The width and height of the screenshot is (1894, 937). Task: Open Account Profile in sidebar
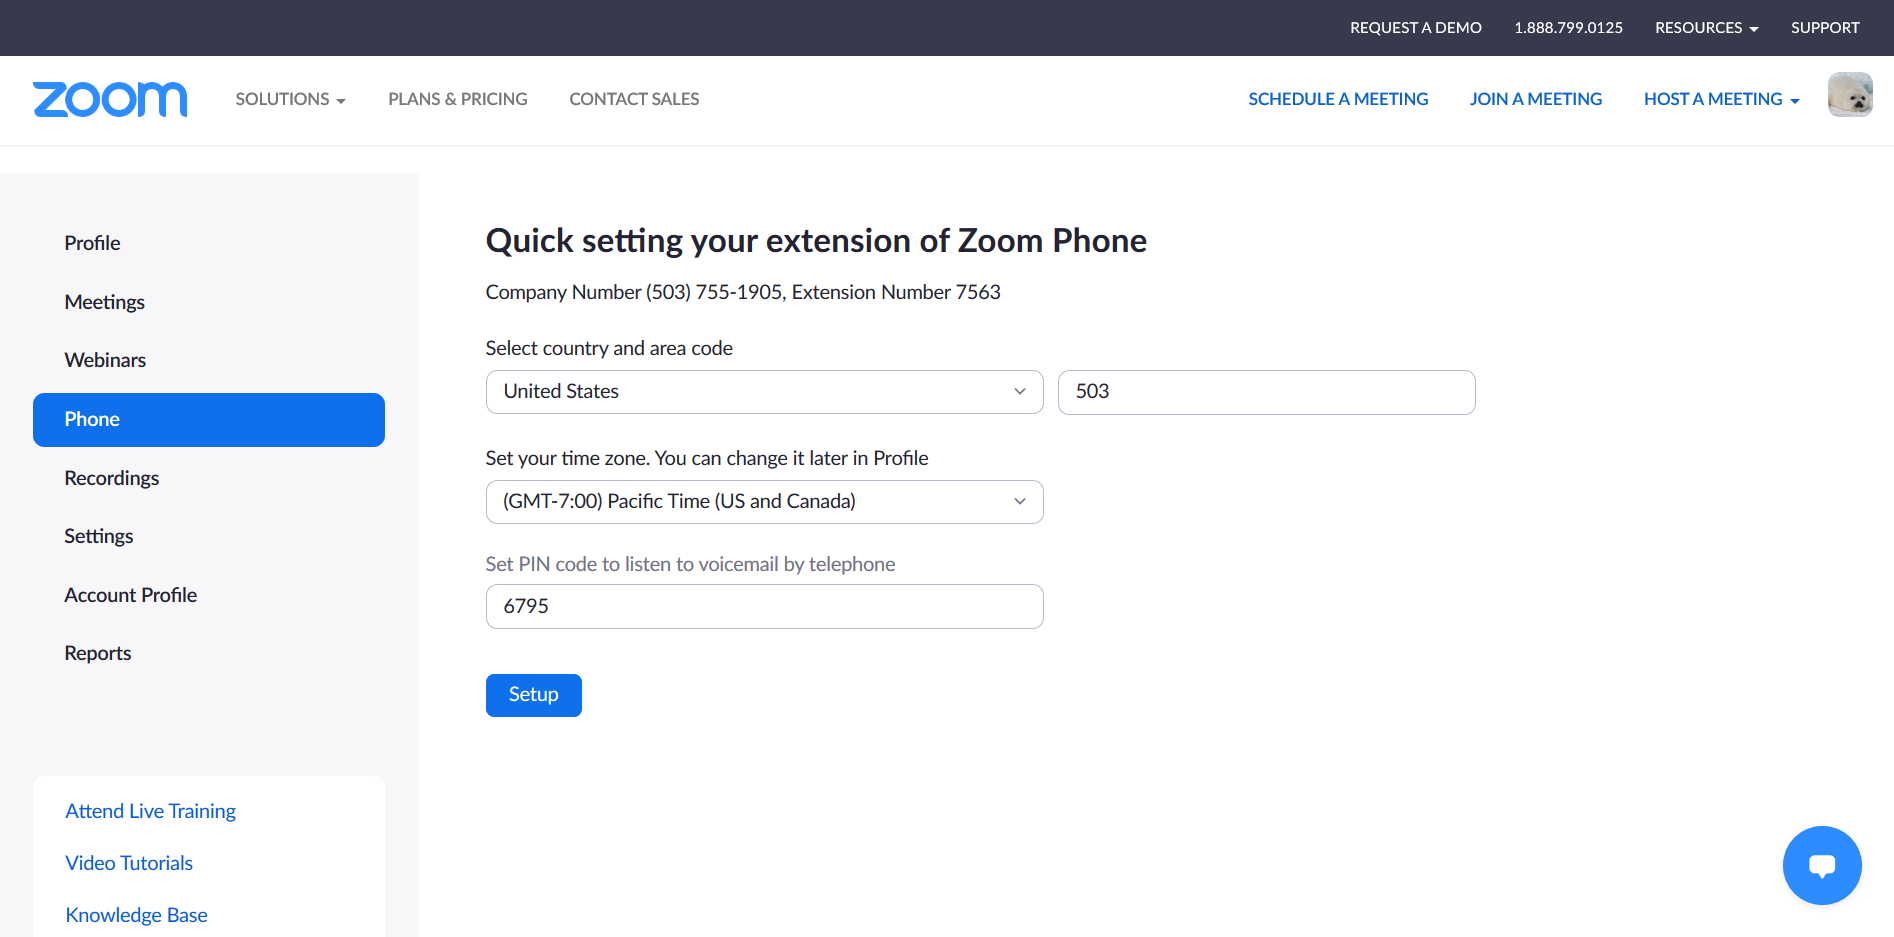[x=131, y=595]
